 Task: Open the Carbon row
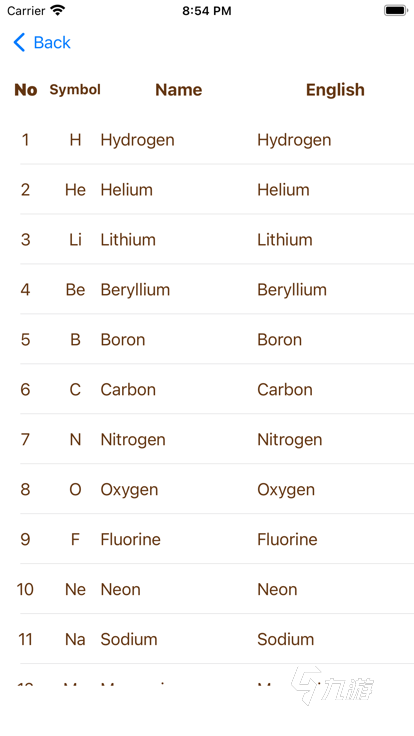(207, 389)
